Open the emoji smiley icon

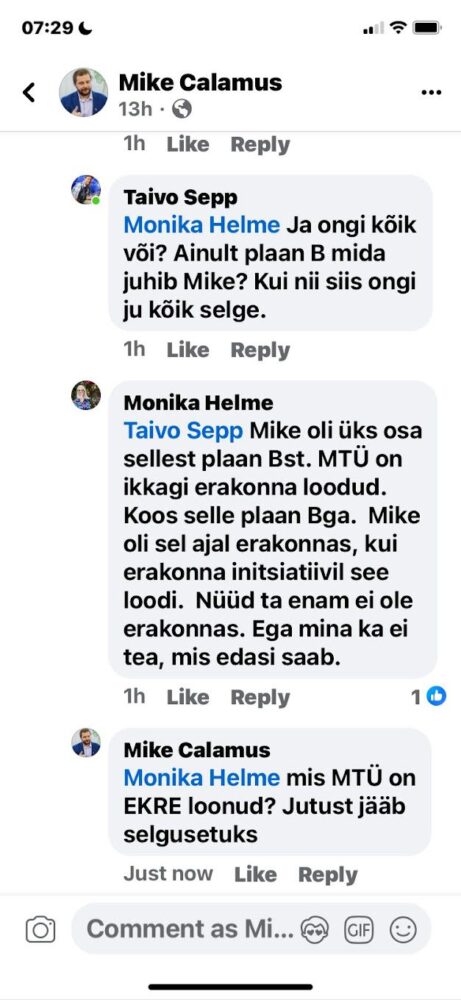click(403, 930)
